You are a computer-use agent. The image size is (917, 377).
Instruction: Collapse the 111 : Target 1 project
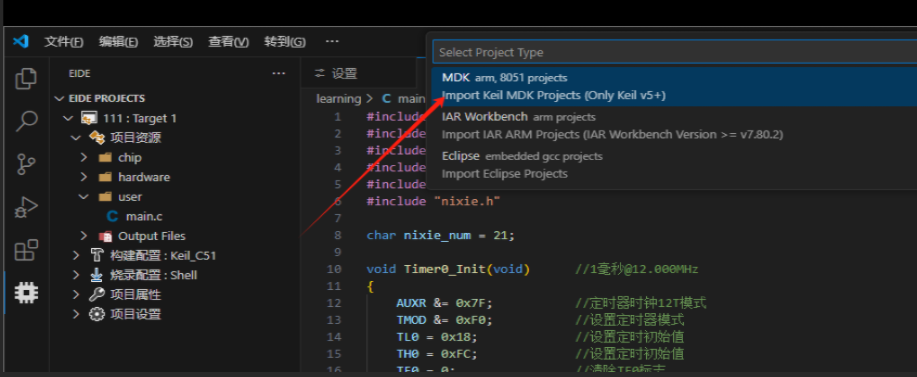(68, 118)
